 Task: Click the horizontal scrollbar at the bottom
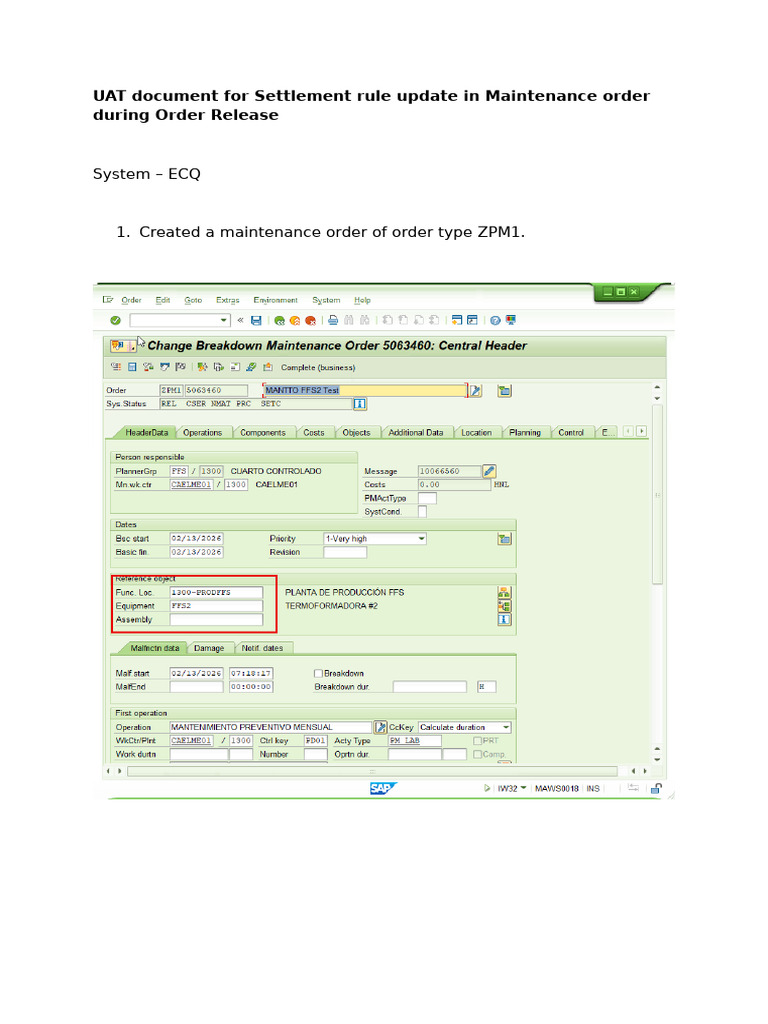point(372,771)
